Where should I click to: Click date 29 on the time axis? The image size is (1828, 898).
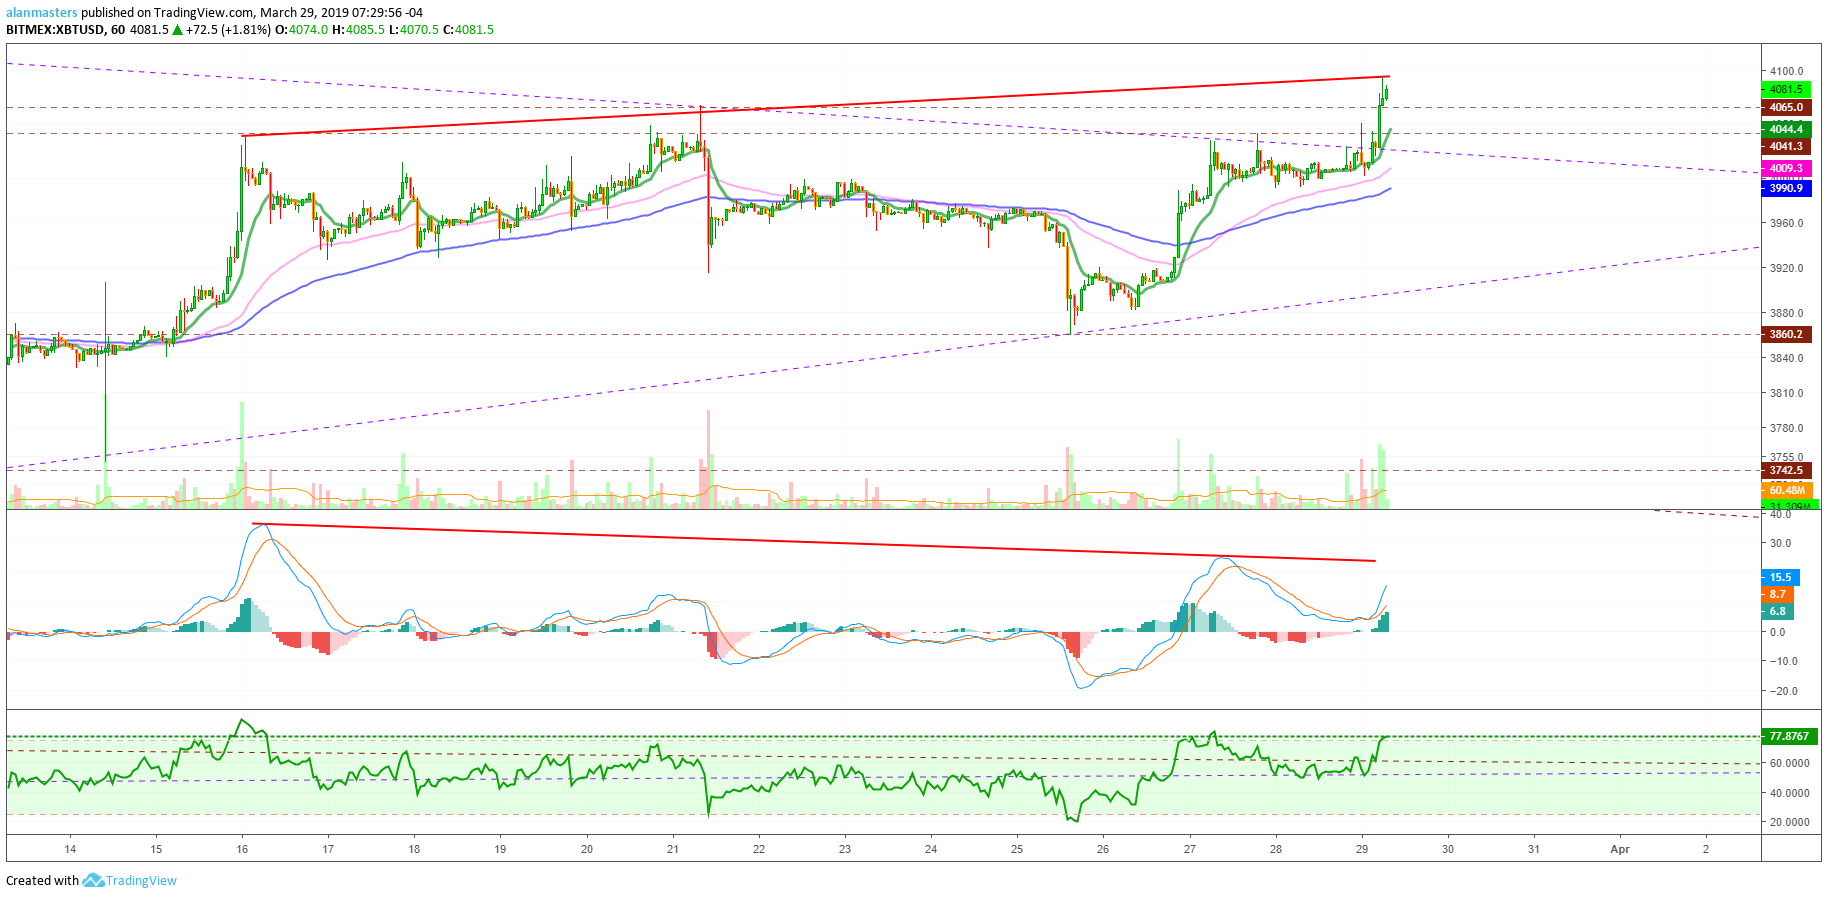tap(1362, 849)
